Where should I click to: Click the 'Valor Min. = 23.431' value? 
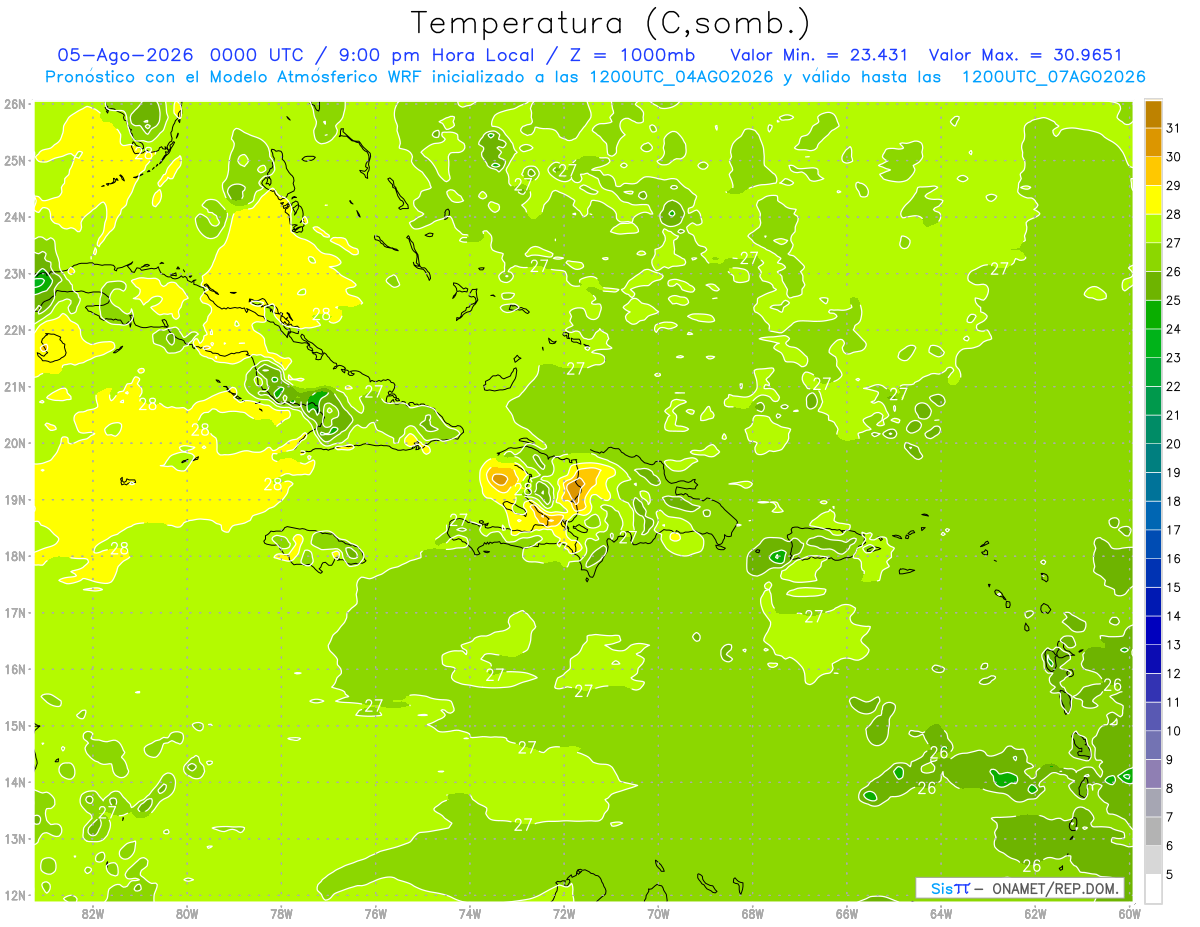[x=819, y=55]
